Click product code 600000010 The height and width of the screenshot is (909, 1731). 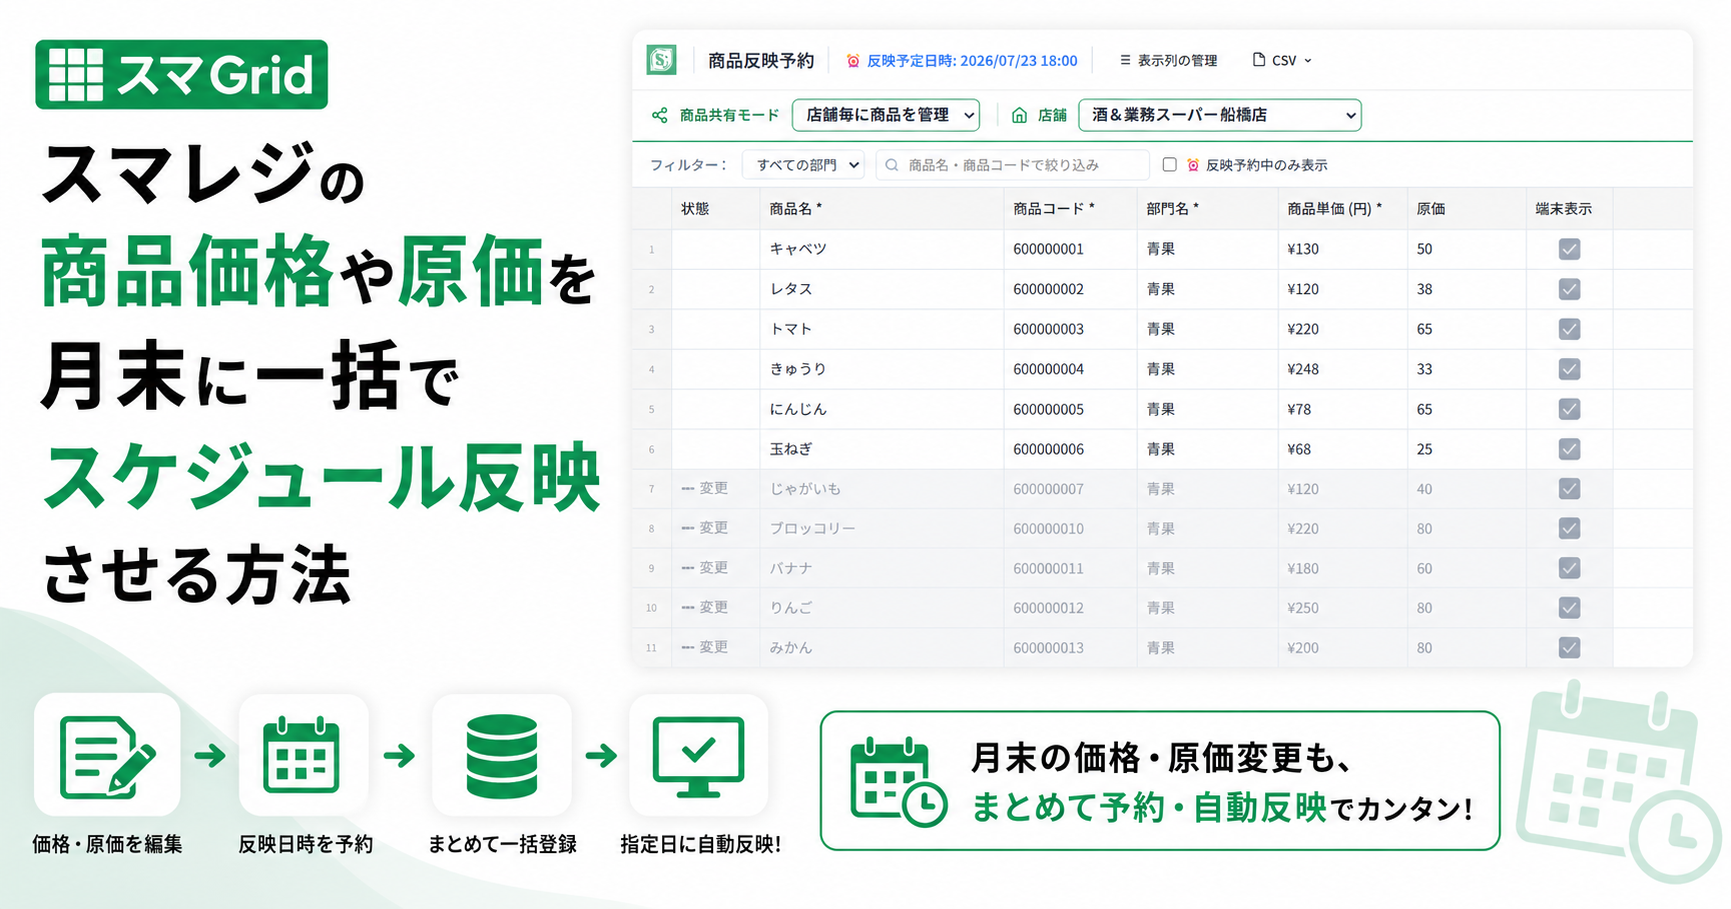point(1048,528)
